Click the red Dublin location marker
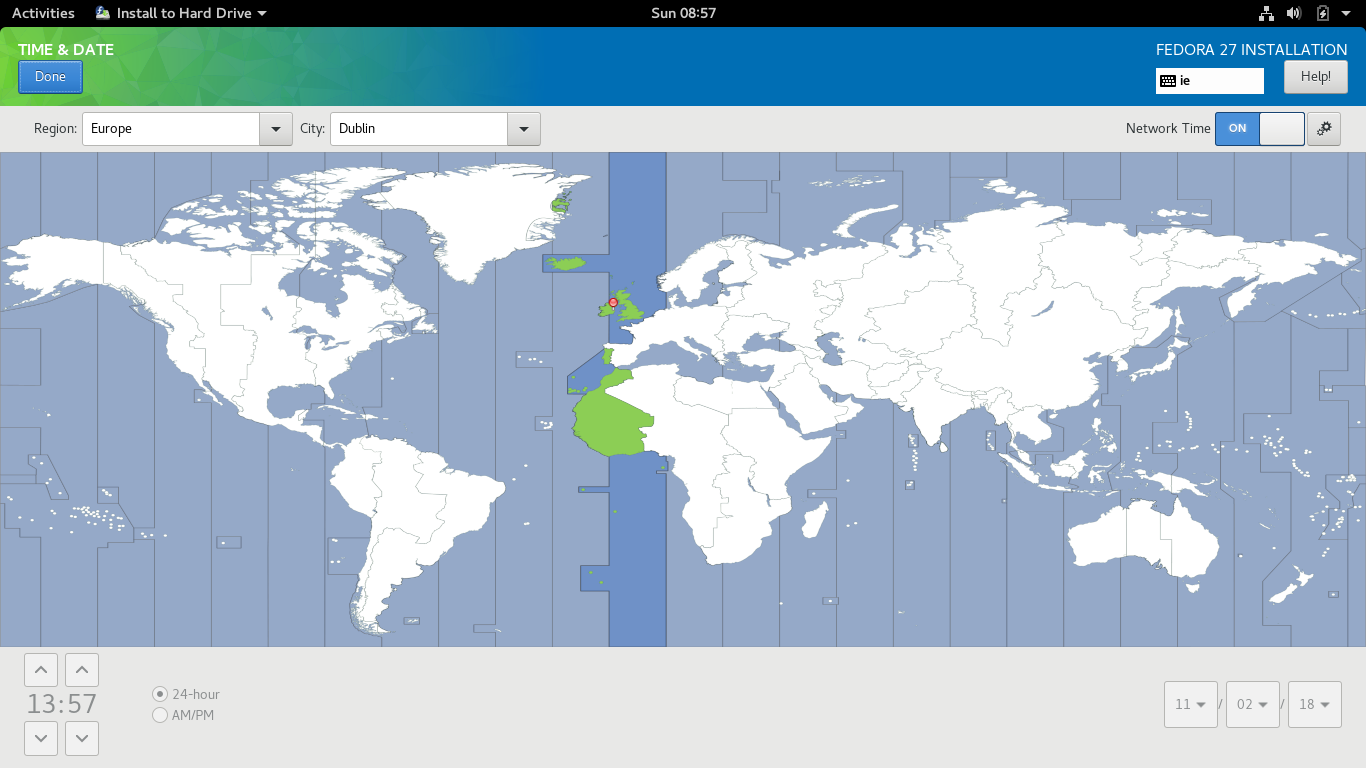 click(613, 302)
